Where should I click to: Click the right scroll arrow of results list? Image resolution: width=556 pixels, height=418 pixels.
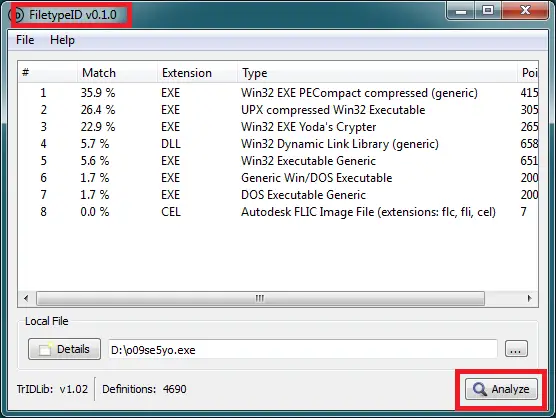(529, 298)
